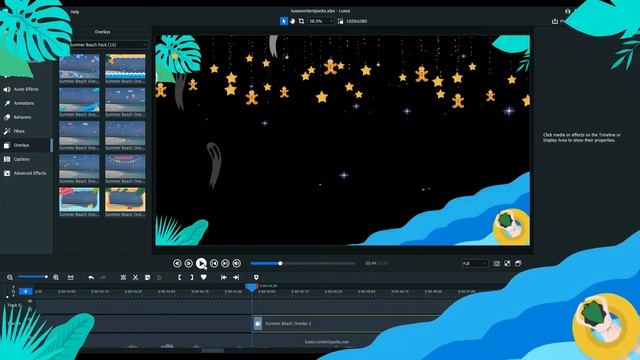Image resolution: width=640 pixels, height=360 pixels.
Task: Add a new track with plus button
Action: click(25, 291)
